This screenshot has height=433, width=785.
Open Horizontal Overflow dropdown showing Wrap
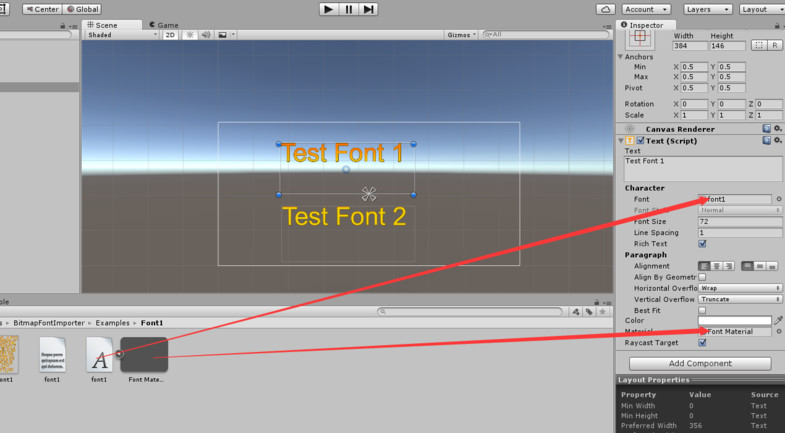[740, 288]
